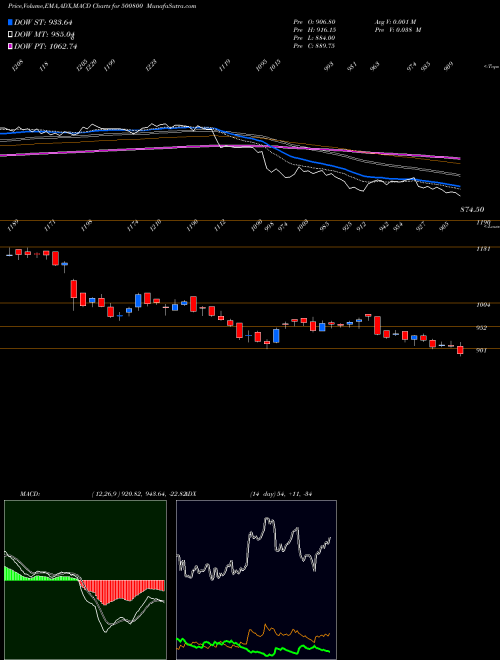Open the ADX indicator panel
The image size is (500, 660).
[x=256, y=580]
